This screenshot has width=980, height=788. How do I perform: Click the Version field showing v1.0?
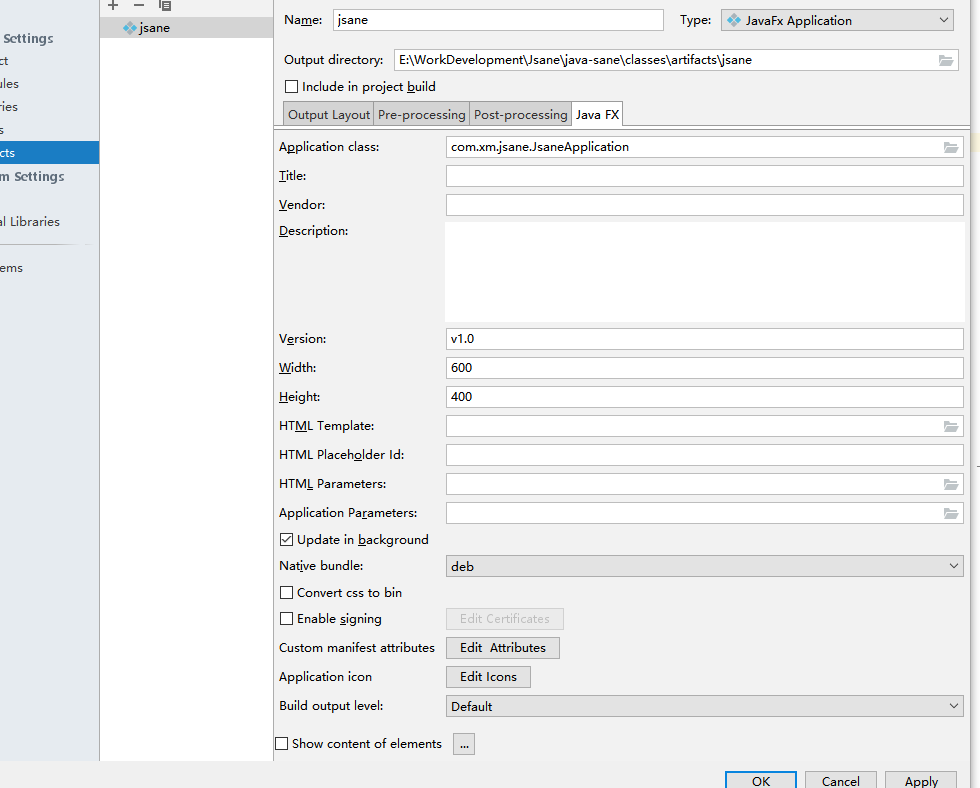[704, 339]
